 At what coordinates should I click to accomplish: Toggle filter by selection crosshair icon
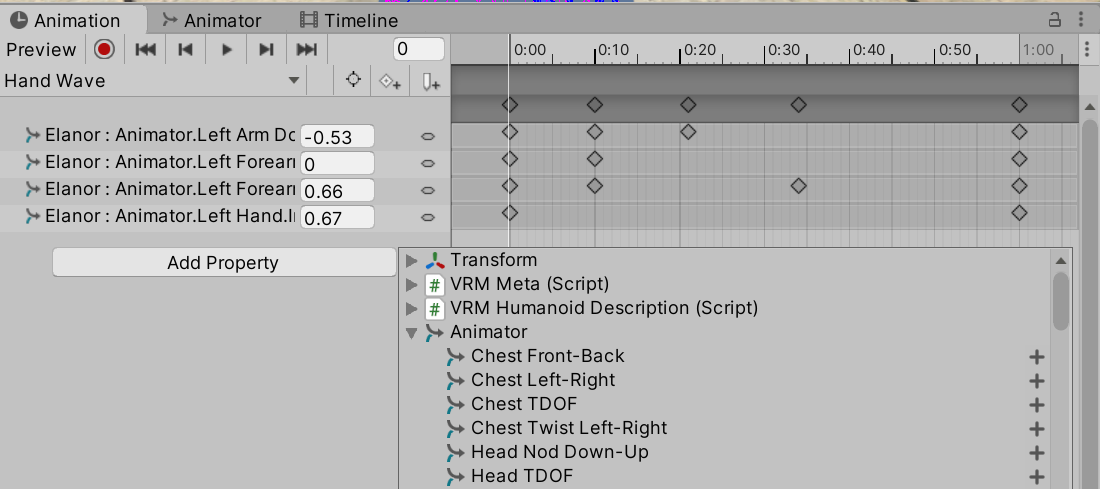[354, 80]
